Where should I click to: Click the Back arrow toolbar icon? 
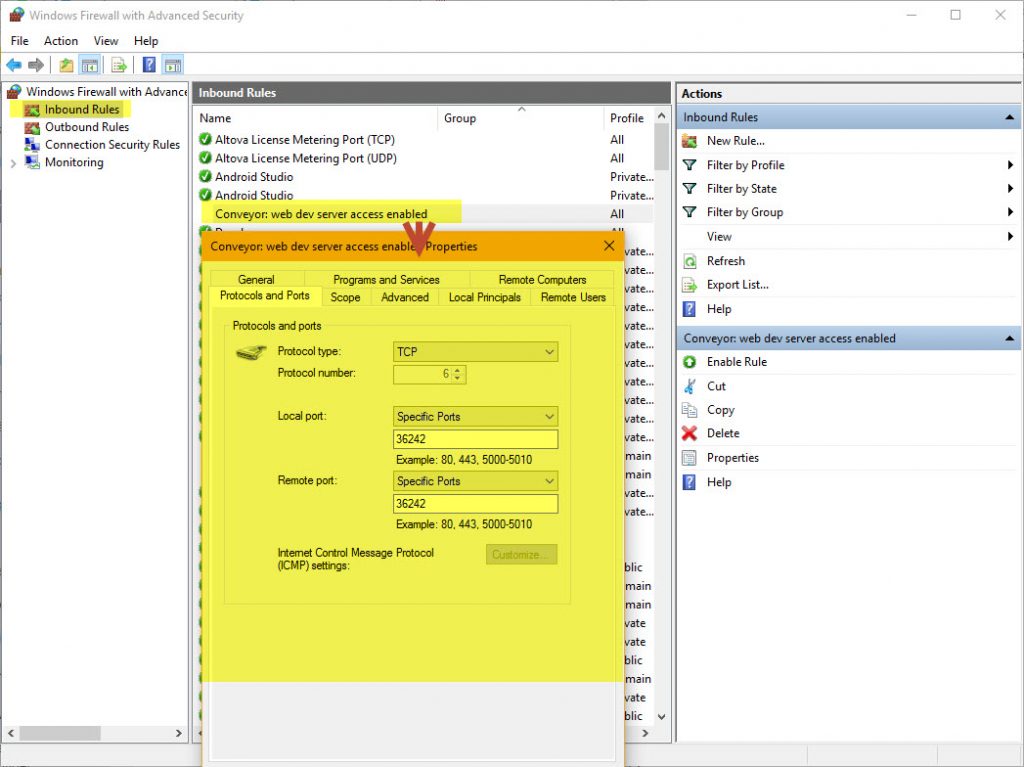[14, 65]
